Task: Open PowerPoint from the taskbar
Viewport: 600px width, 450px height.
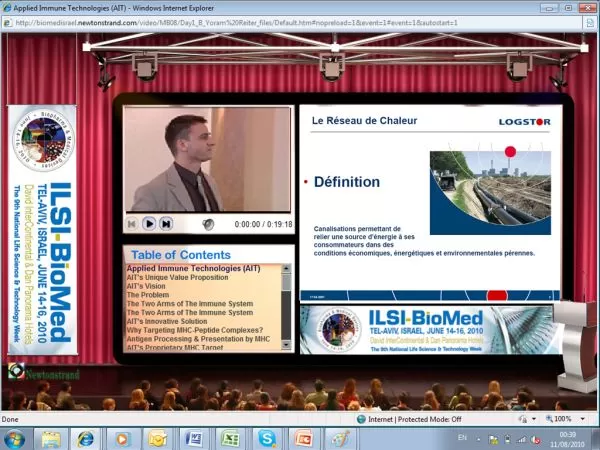Action: tap(303, 439)
